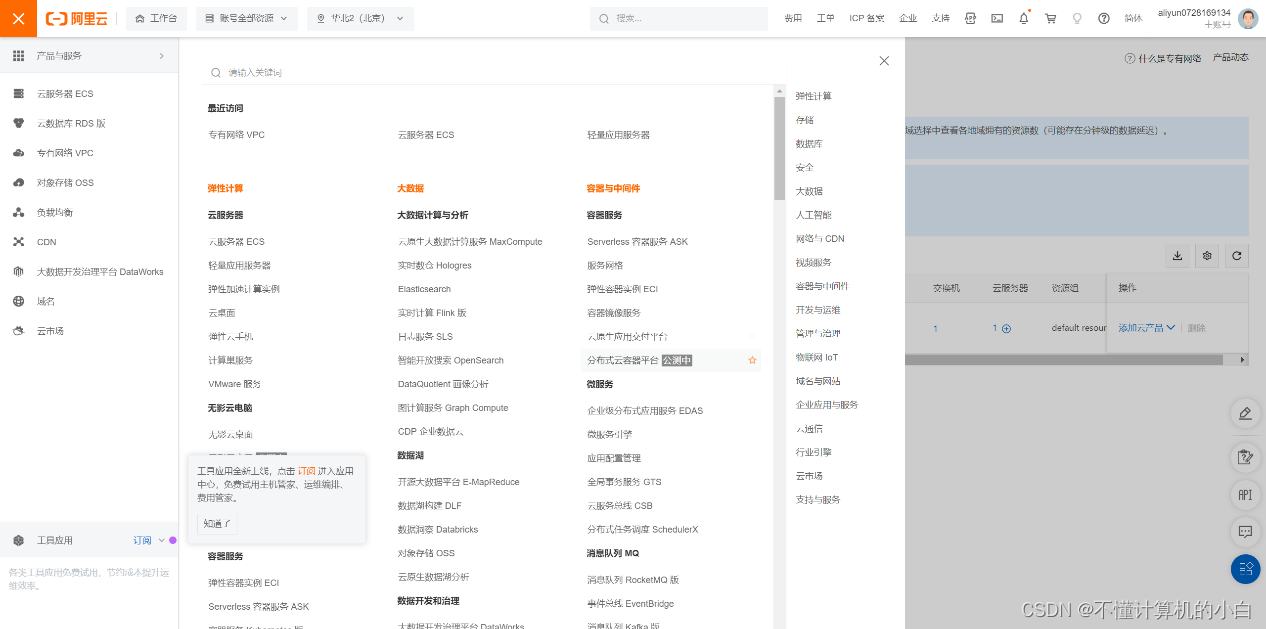Open the 企业 menu in the top bar
Viewport: 1266px width, 629px height.
pos(908,18)
